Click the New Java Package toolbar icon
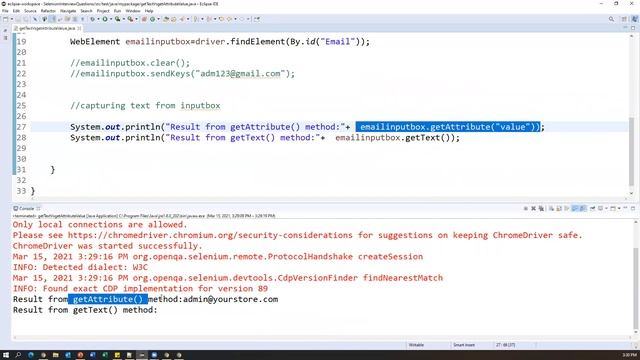640x360 pixels. [x=144, y=19]
